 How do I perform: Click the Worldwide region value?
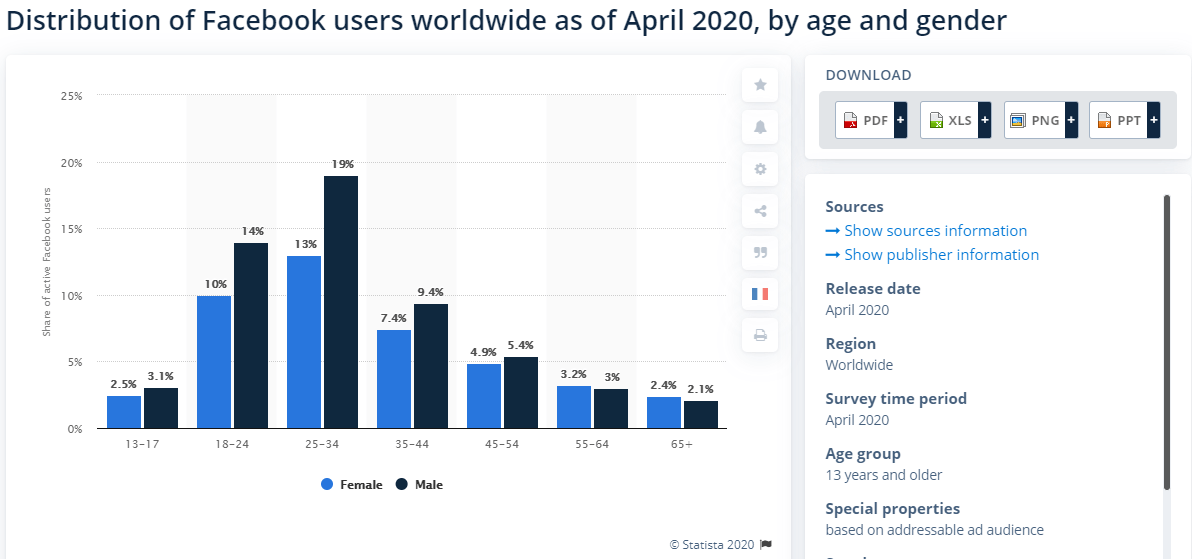(x=859, y=365)
